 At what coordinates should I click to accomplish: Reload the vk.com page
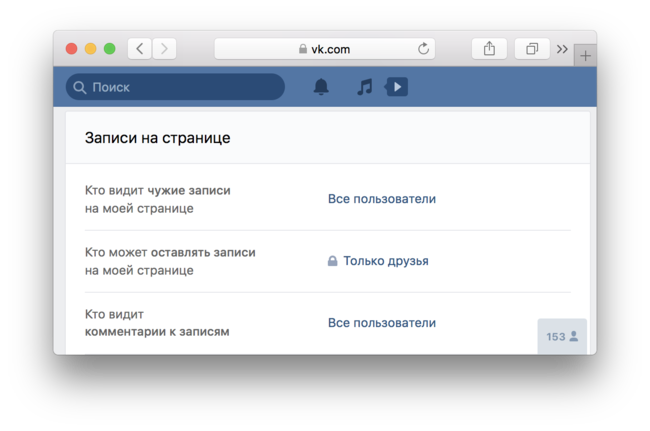(x=423, y=49)
